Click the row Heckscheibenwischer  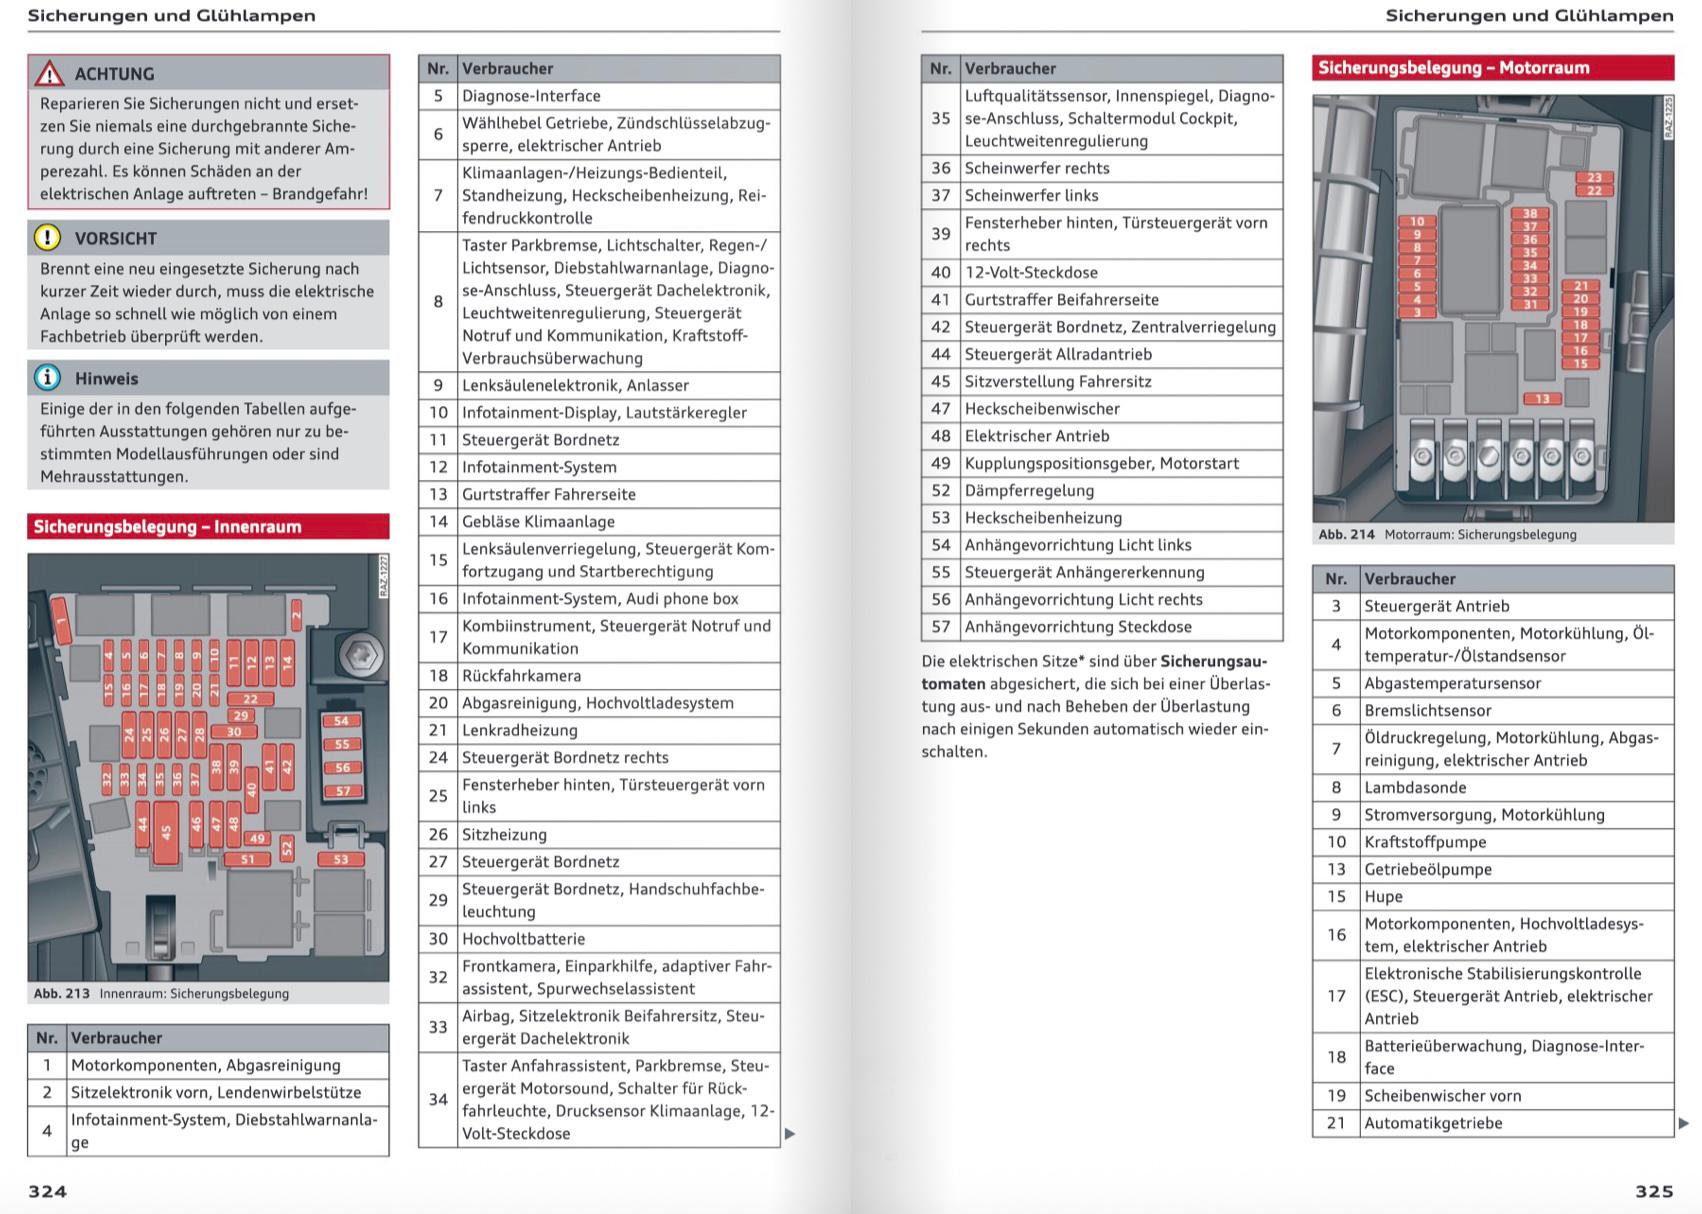point(1102,409)
